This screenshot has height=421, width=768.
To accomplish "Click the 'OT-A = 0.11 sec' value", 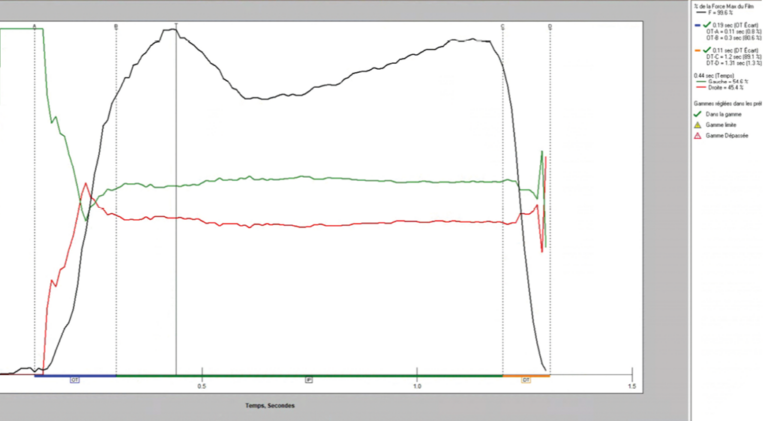I will (734, 32).
